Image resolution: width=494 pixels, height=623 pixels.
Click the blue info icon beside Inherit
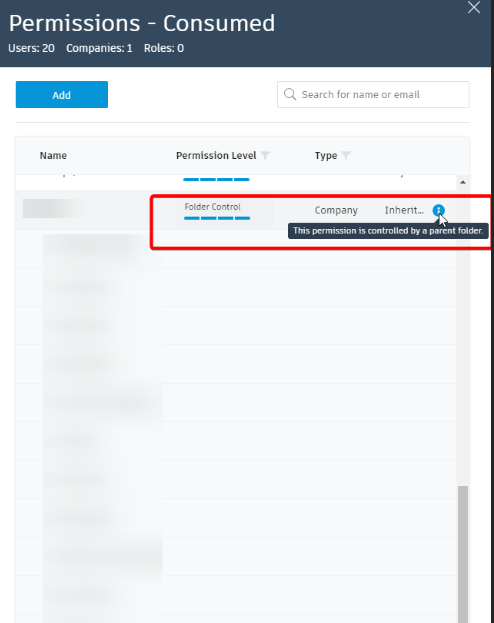coord(438,210)
